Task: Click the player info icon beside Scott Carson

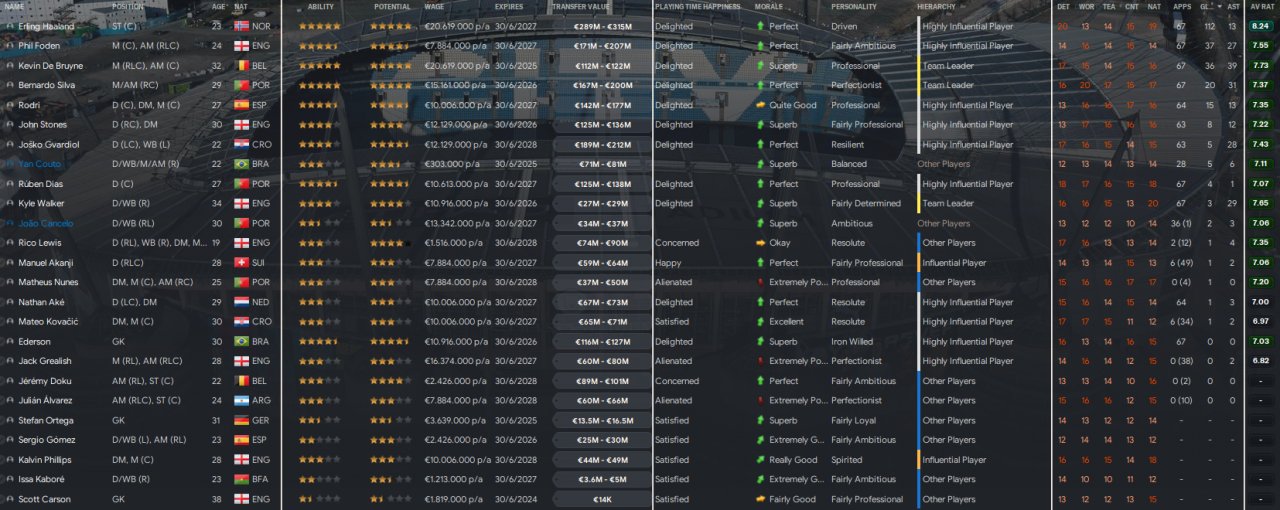Action: (9, 499)
